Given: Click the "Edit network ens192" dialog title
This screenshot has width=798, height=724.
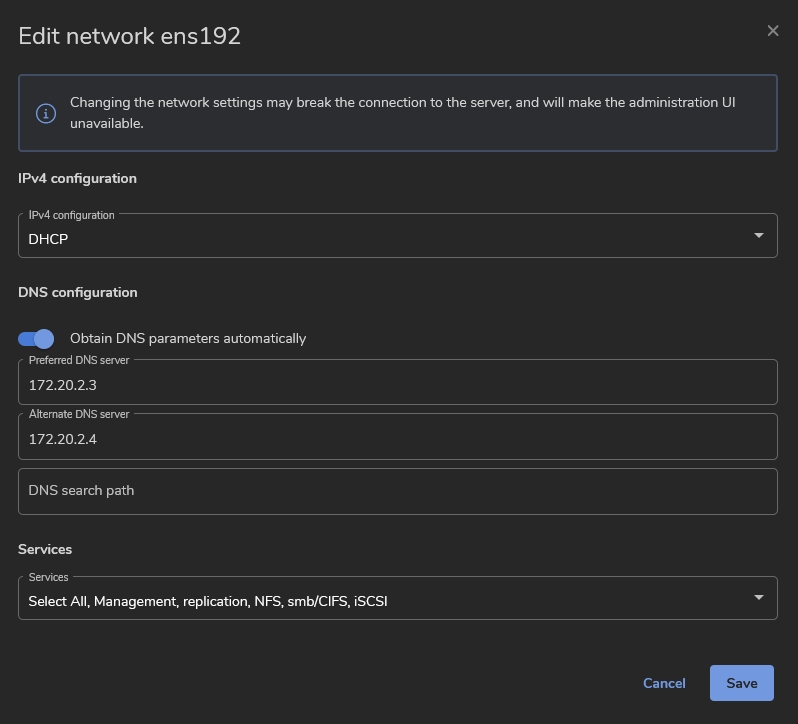Looking at the screenshot, I should pos(130,36).
